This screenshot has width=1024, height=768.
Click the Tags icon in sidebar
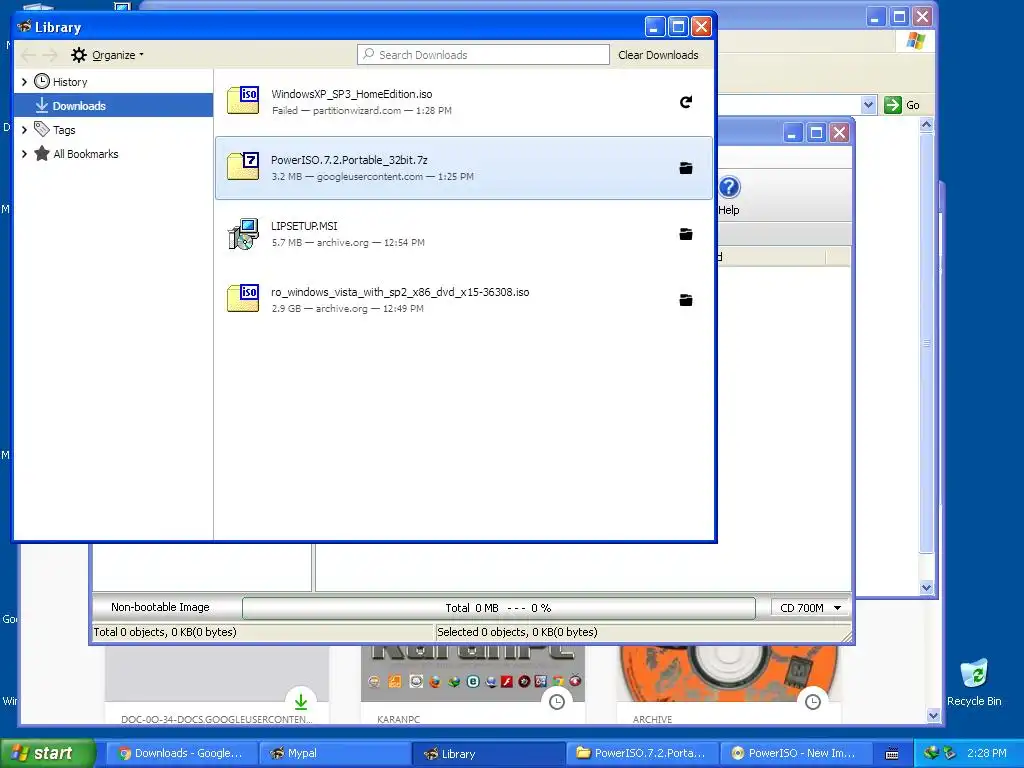[x=42, y=129]
